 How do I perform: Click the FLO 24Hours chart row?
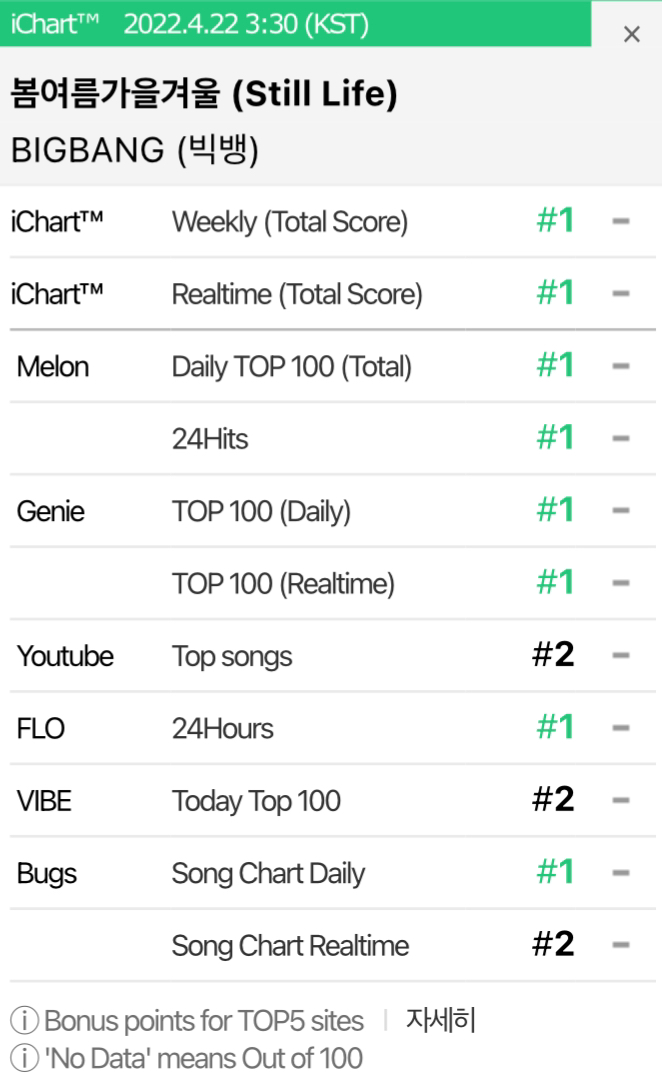(332, 728)
